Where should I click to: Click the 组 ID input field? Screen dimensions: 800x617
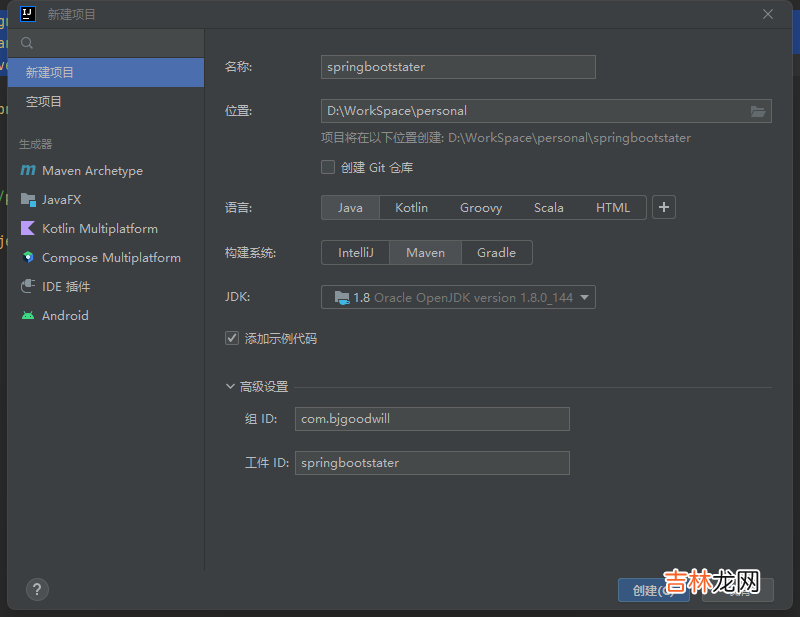pyautogui.click(x=432, y=419)
